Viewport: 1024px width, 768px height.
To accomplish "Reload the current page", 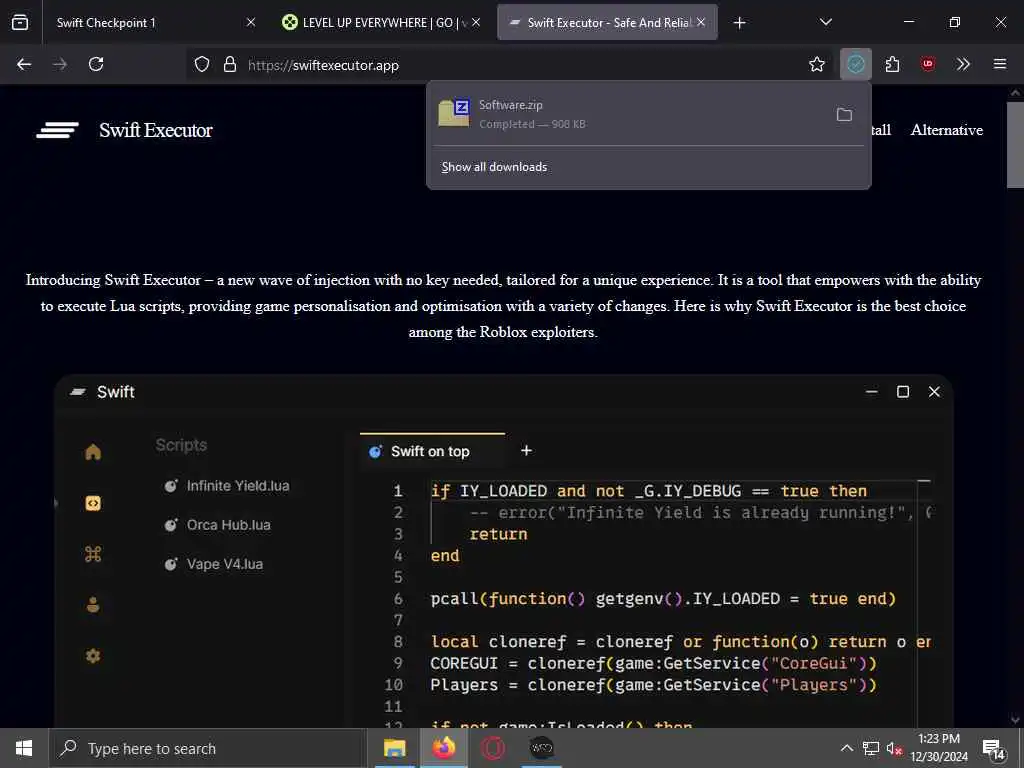I will (96, 64).
